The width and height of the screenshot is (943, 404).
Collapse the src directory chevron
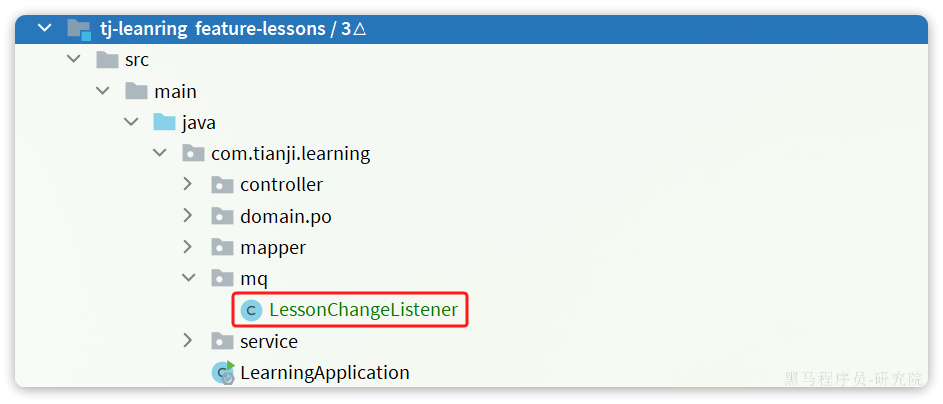pyautogui.click(x=73, y=59)
